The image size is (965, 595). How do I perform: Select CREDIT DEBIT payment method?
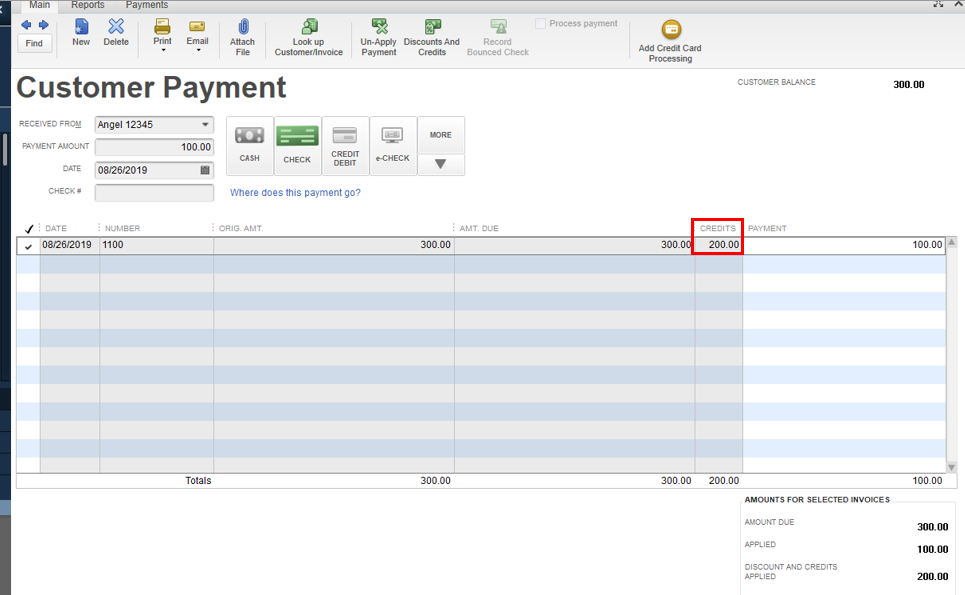[x=345, y=146]
